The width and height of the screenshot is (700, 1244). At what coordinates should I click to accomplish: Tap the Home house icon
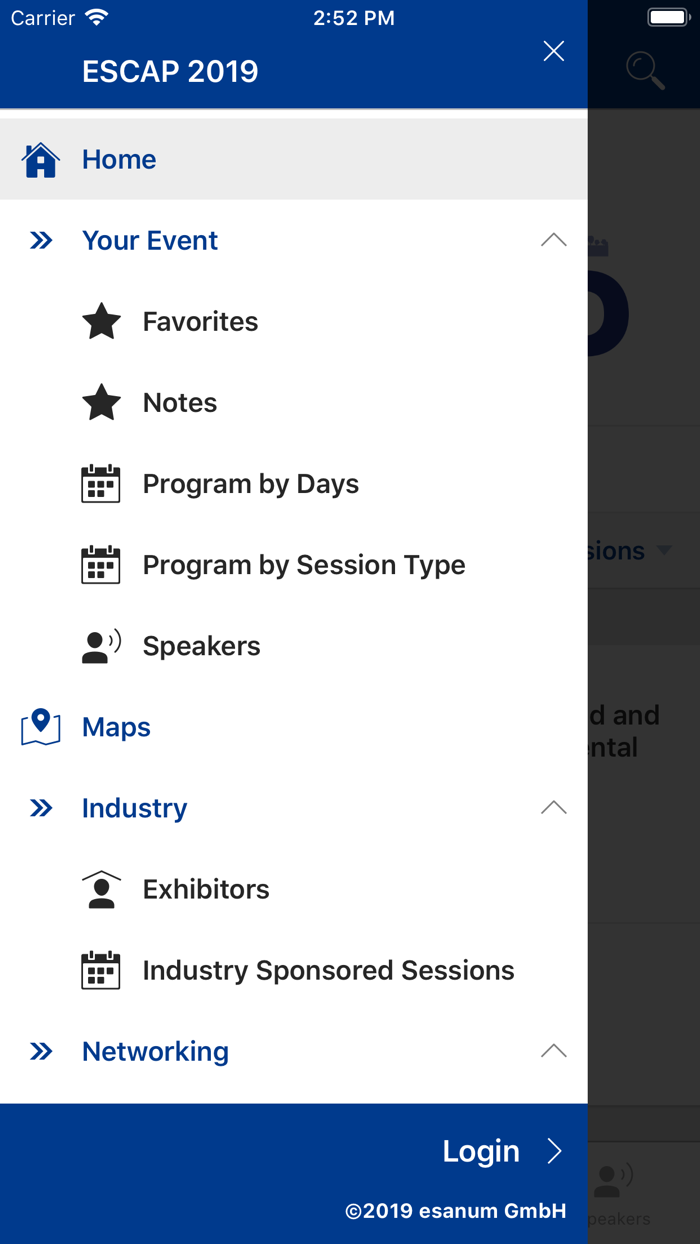[41, 160]
